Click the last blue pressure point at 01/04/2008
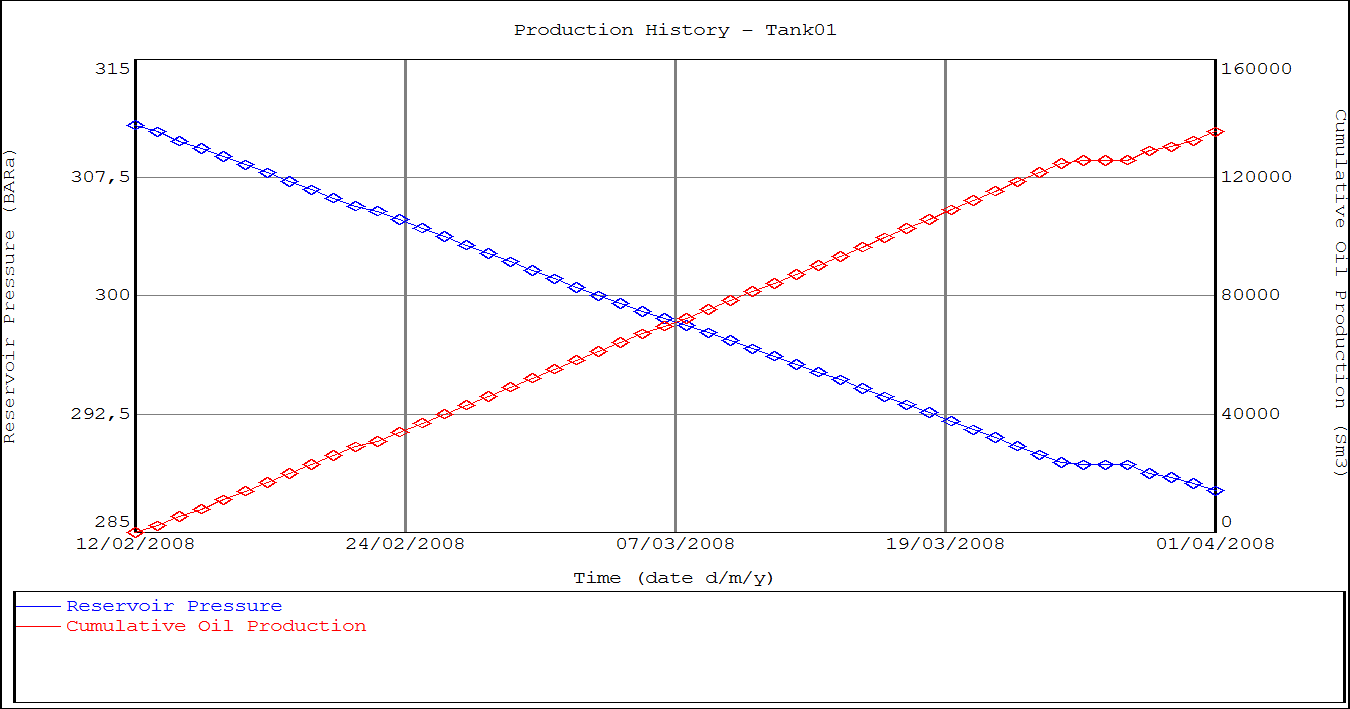 point(1215,491)
